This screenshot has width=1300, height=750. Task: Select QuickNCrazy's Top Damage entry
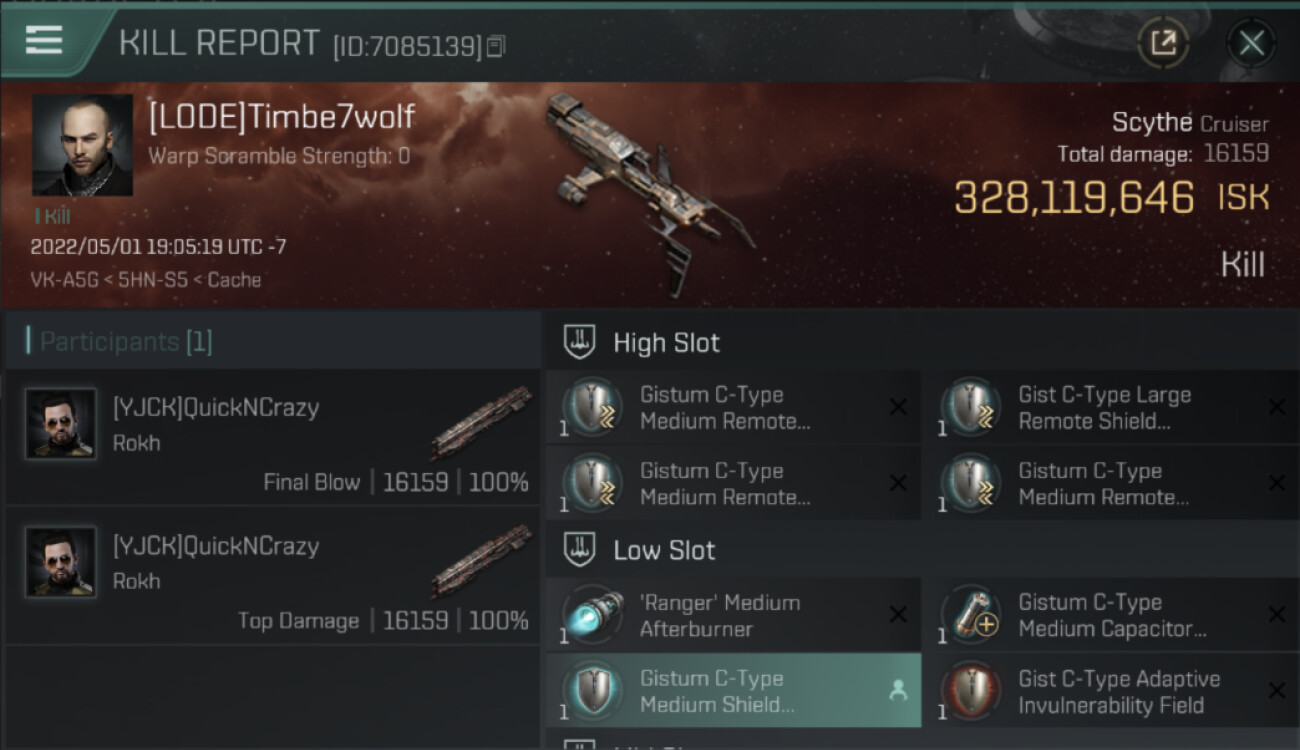(x=272, y=575)
